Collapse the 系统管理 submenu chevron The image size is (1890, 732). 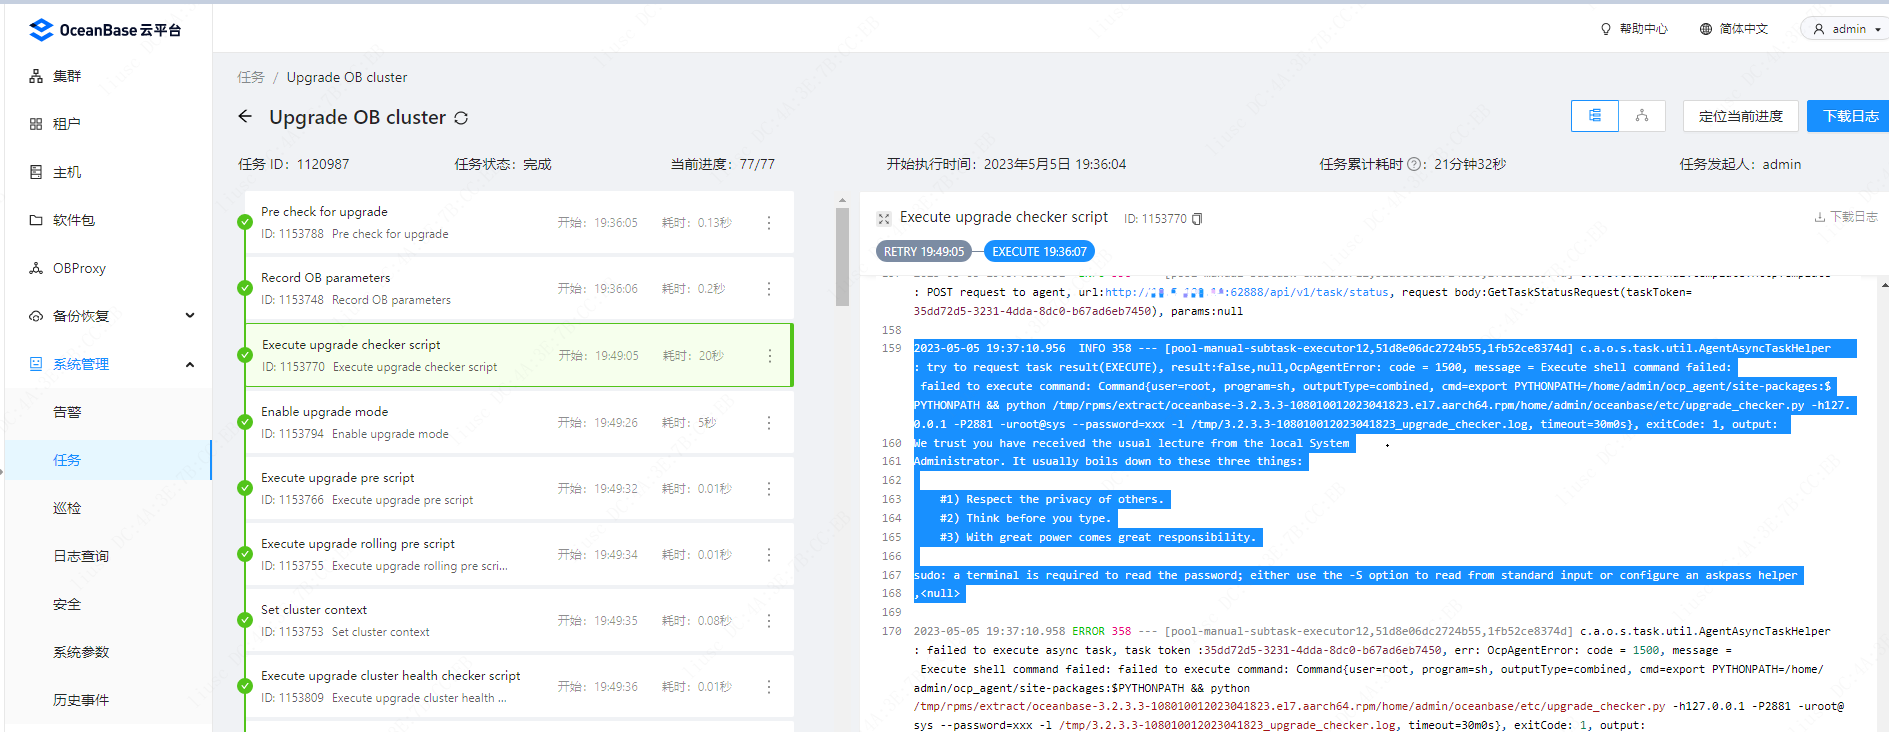(190, 364)
